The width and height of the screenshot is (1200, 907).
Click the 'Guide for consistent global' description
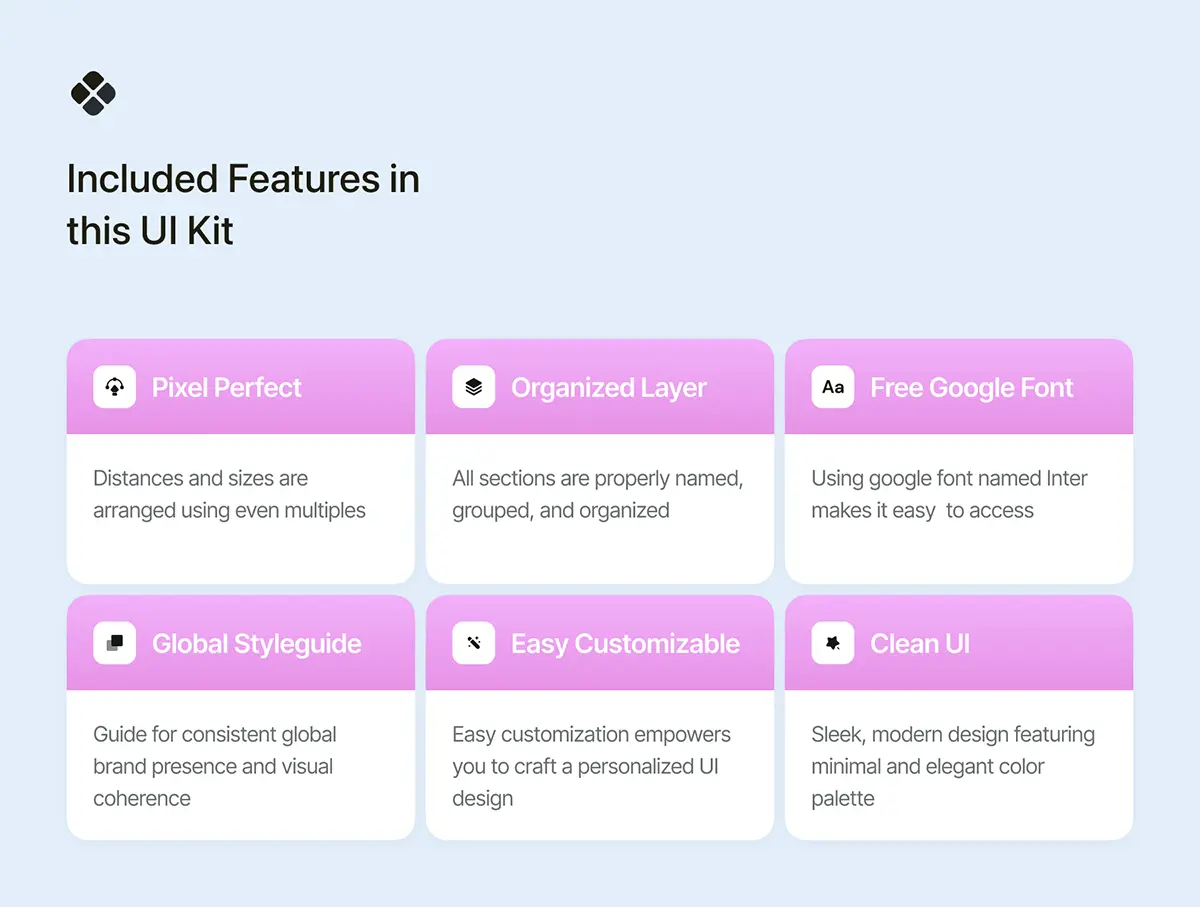click(214, 766)
